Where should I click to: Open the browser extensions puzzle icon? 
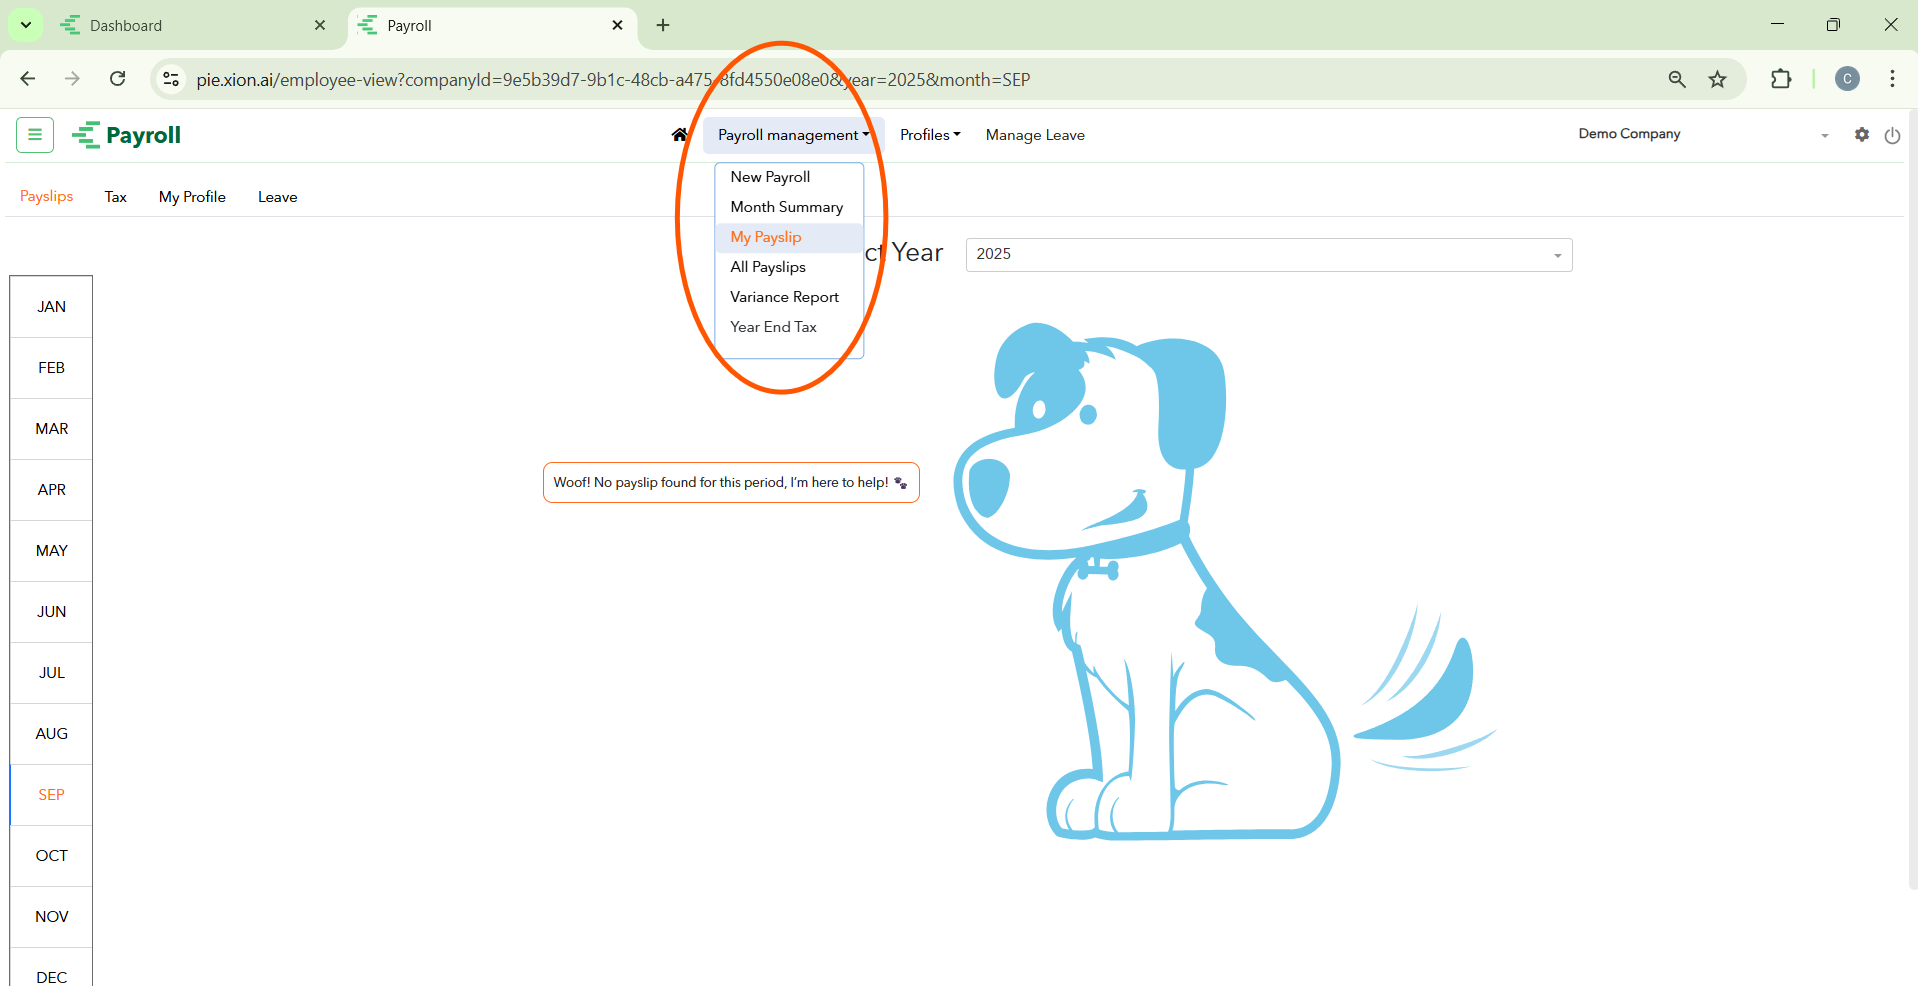(x=1781, y=79)
